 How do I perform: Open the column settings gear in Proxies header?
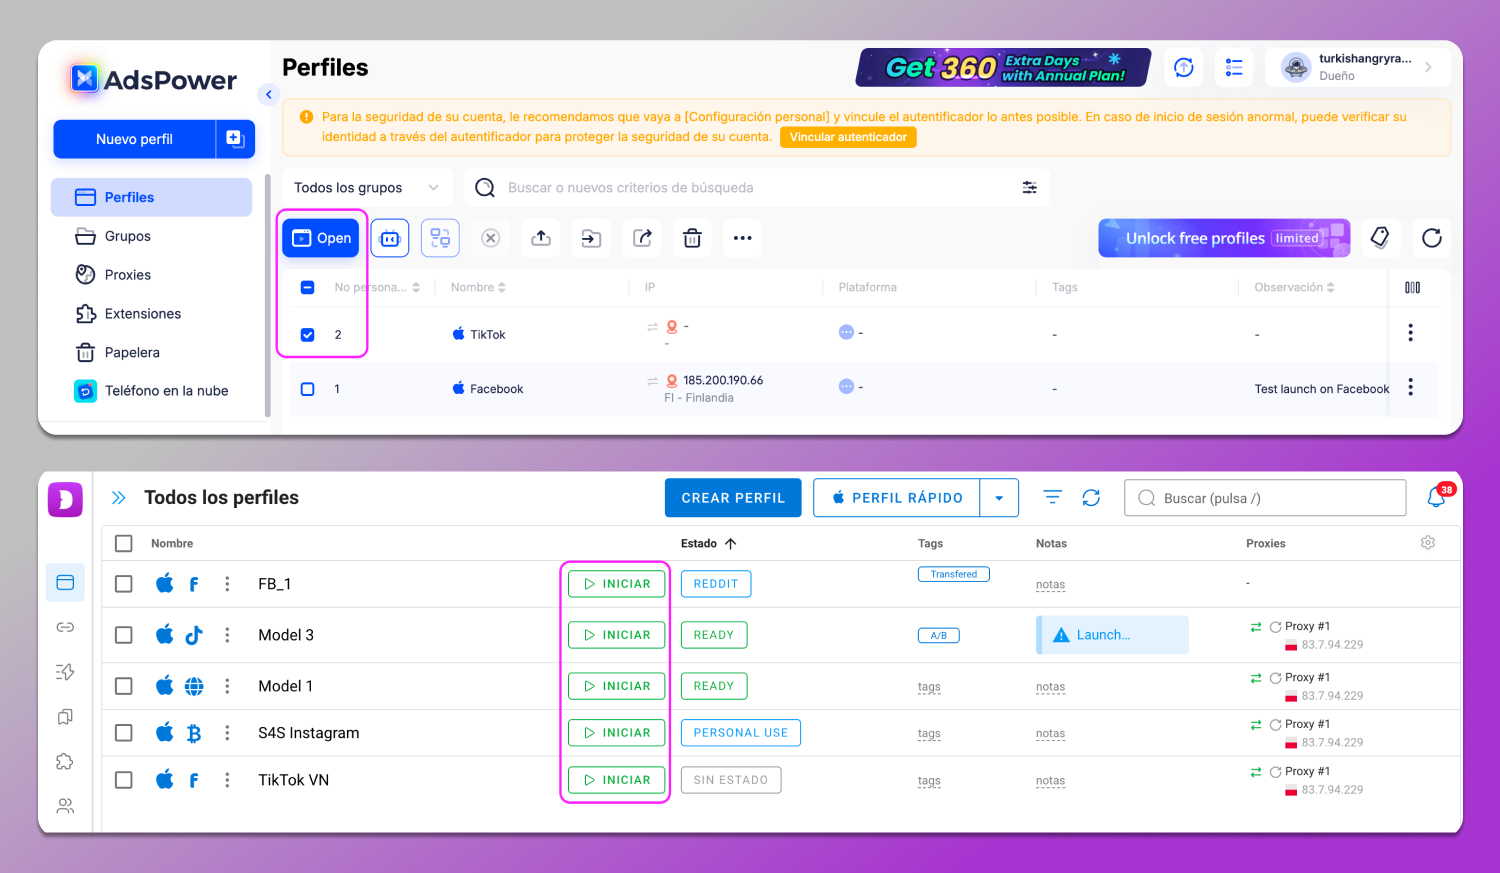(x=1427, y=543)
